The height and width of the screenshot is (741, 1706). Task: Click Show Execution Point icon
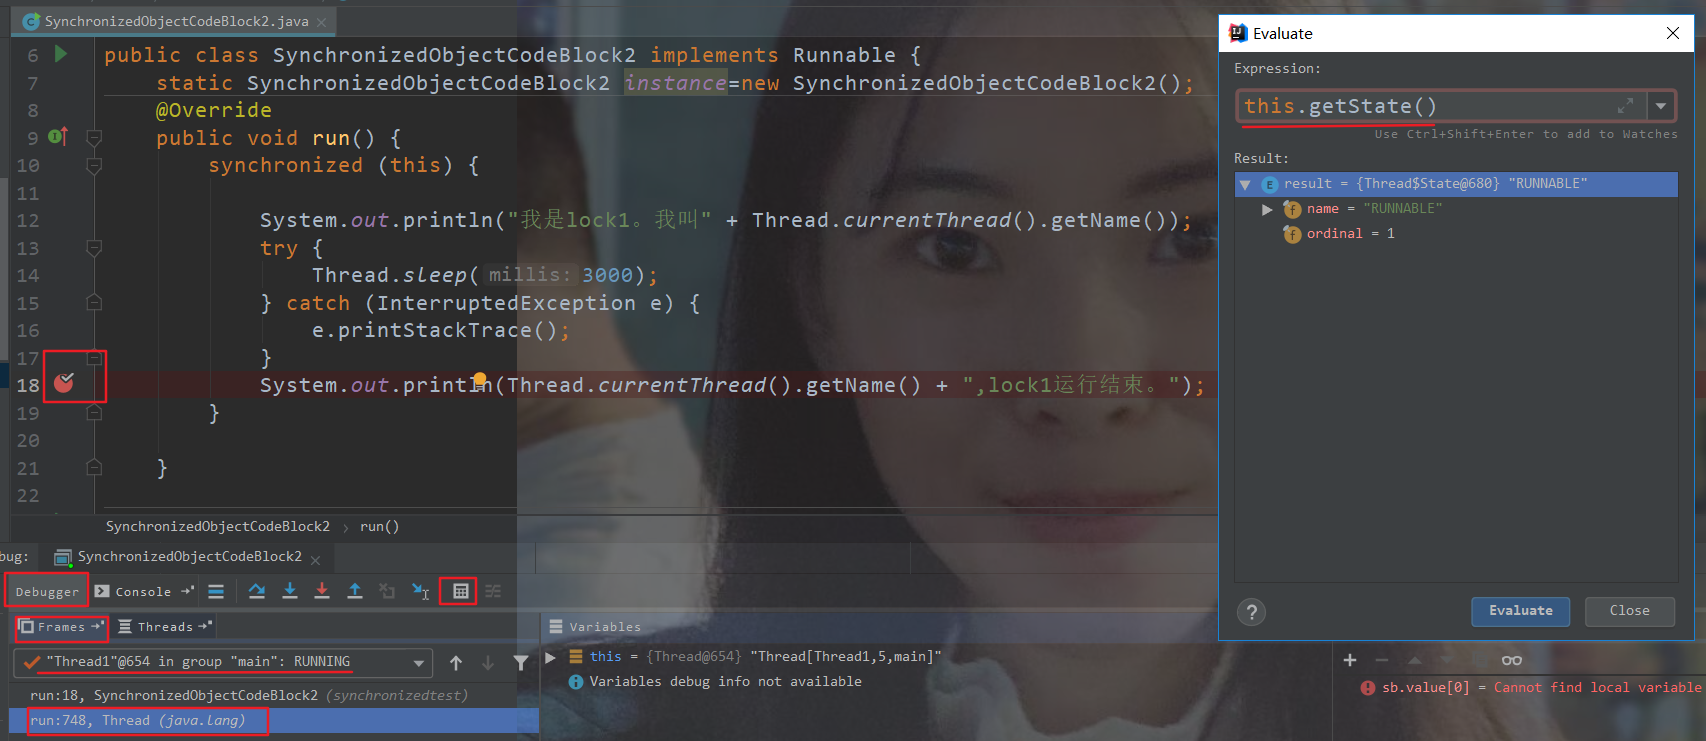coord(216,591)
